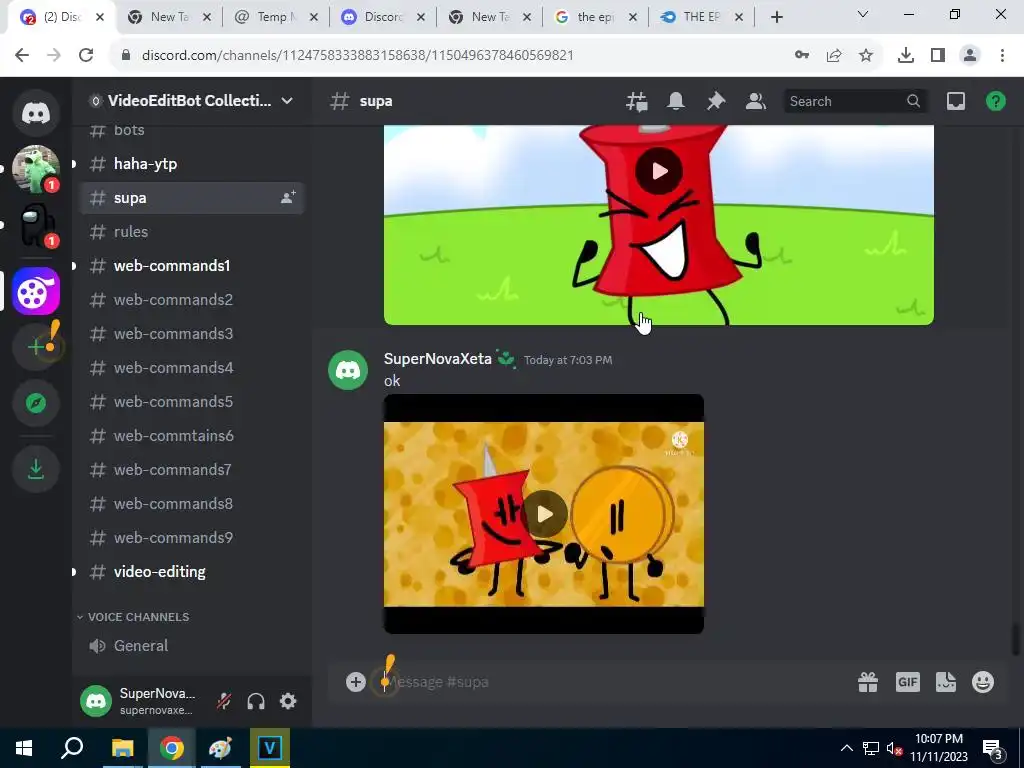Click the Discord Search box

click(x=855, y=101)
